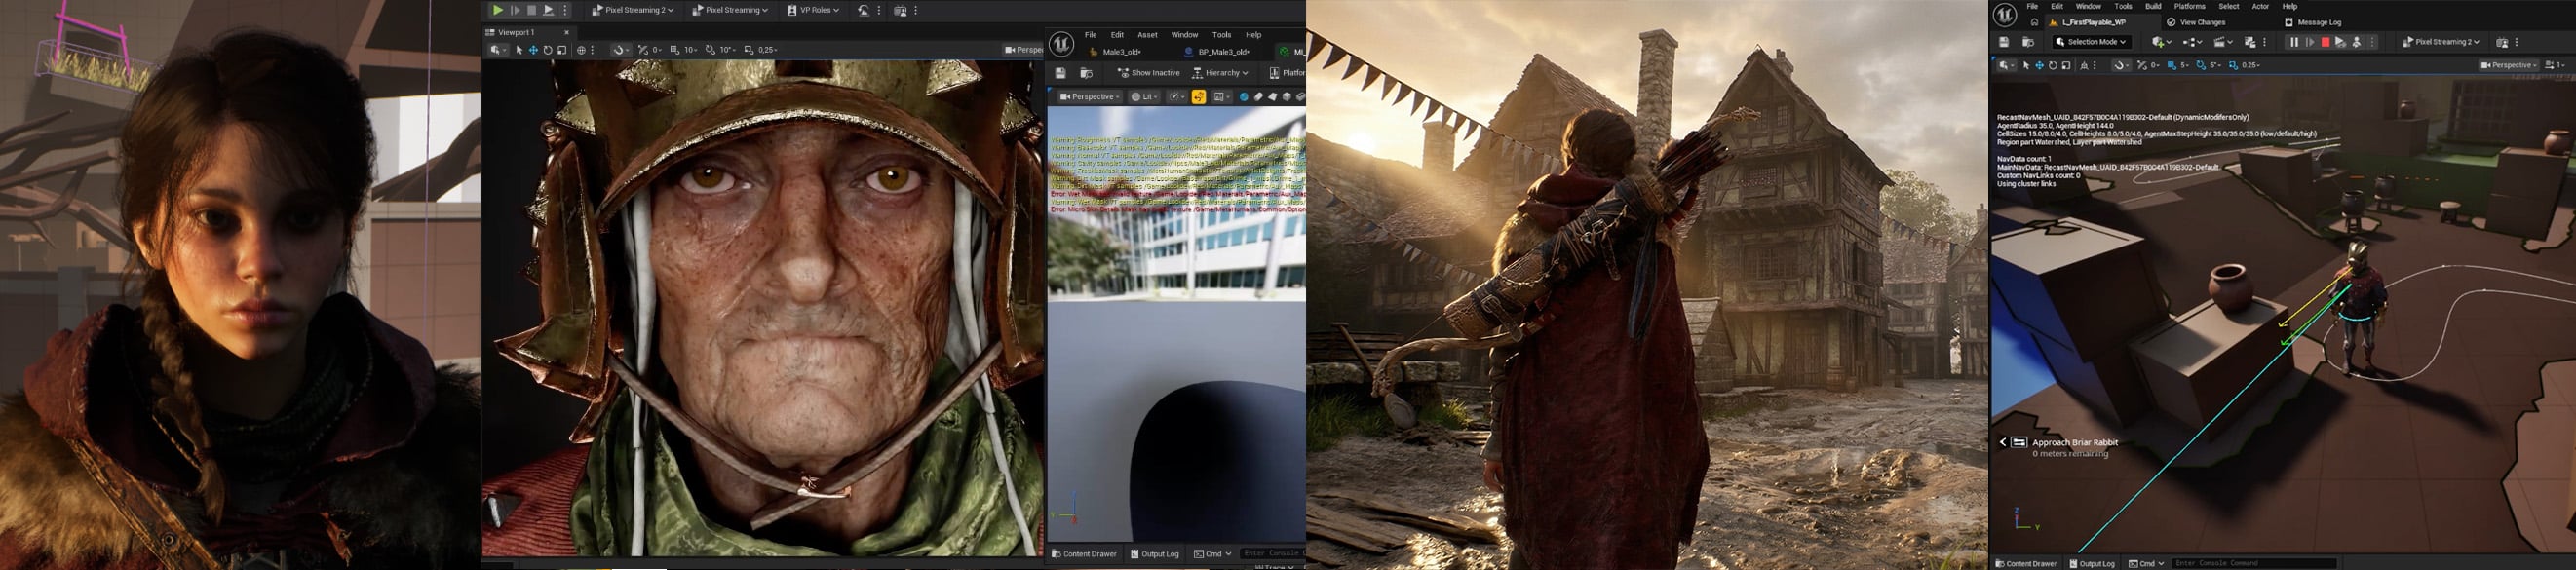The width and height of the screenshot is (2576, 570).
Task: Open the Hierarchy dropdown
Action: (x=1221, y=73)
